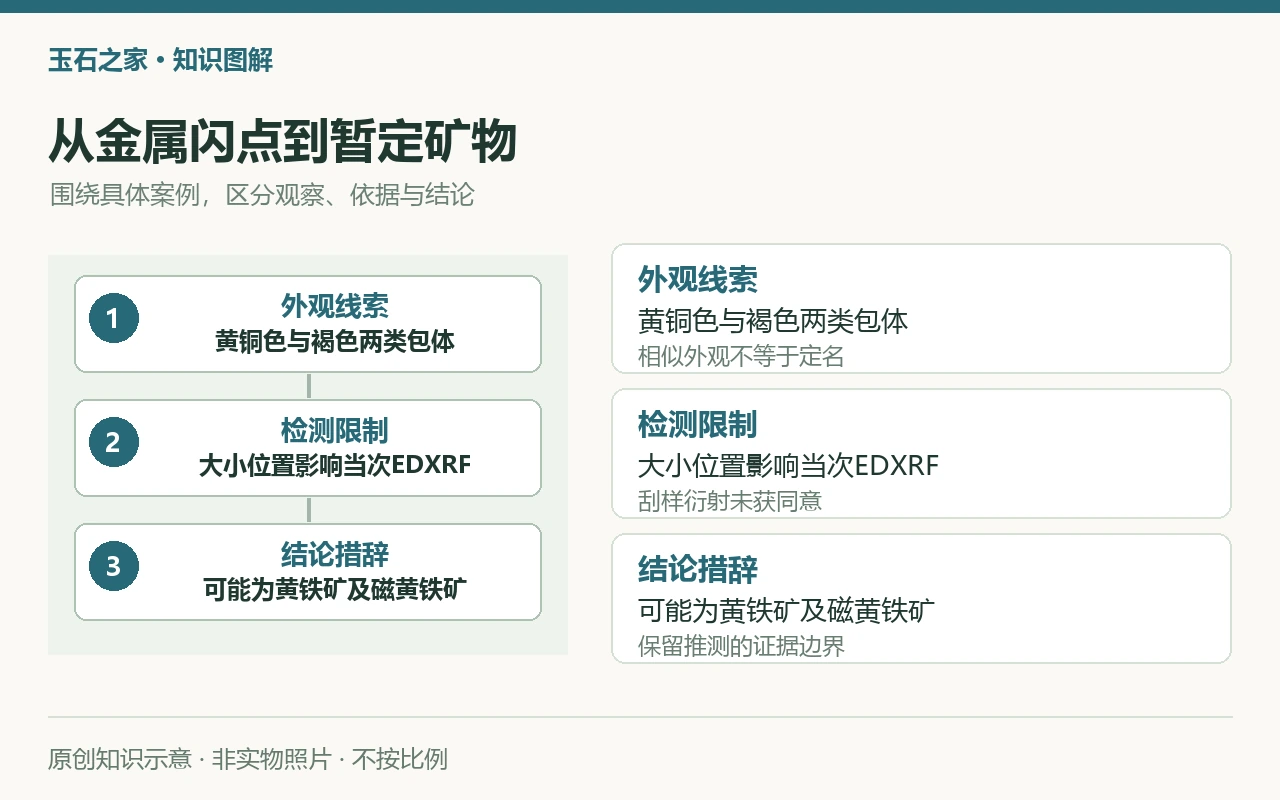
Task: Click the 玉石之家・知识图解 header label
Action: 160,60
